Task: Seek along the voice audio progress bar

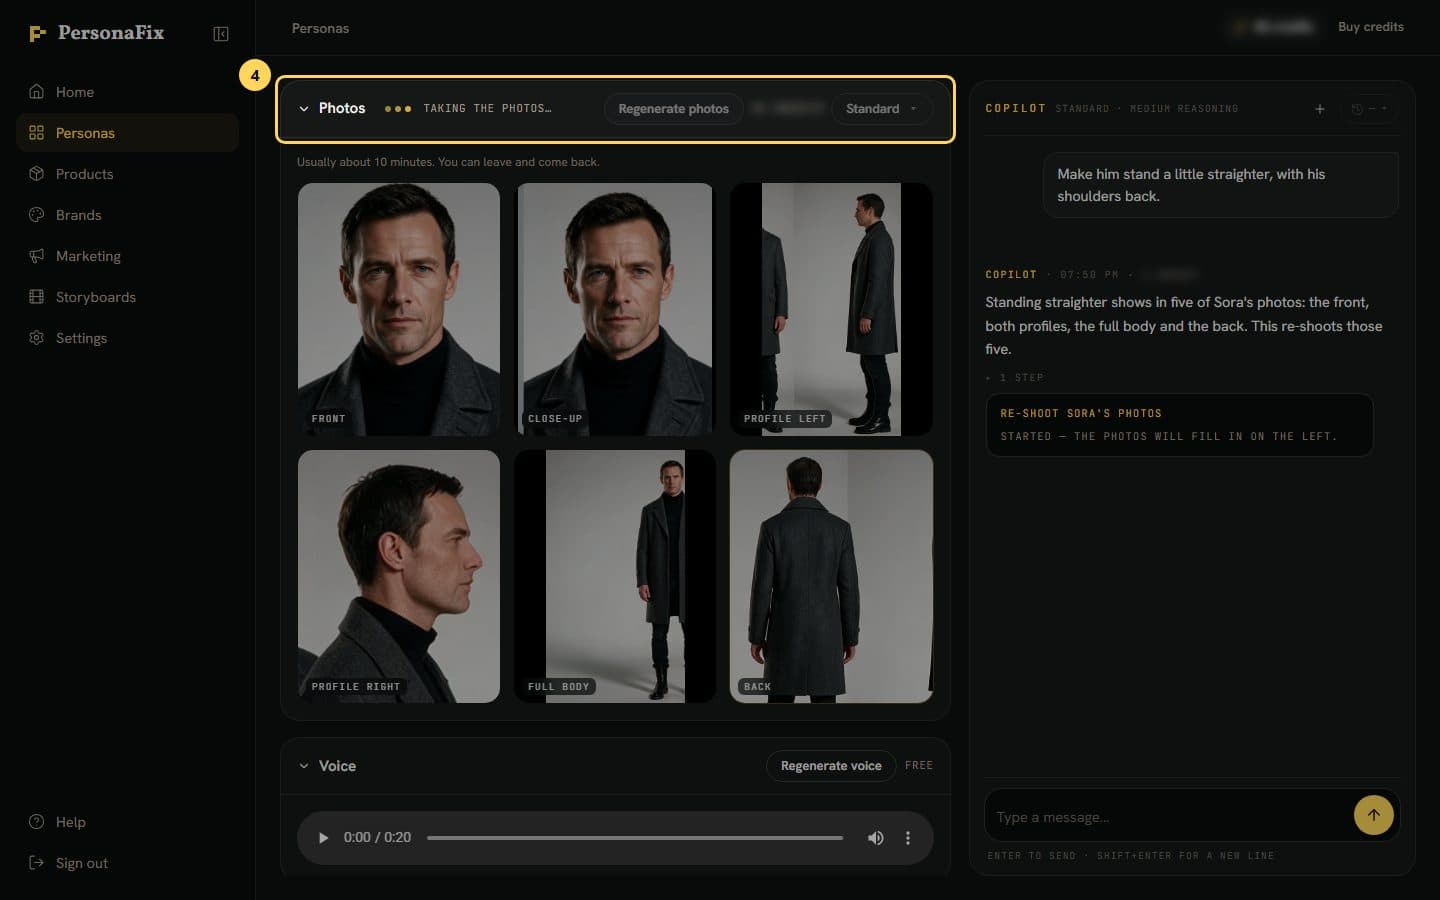Action: pos(635,838)
